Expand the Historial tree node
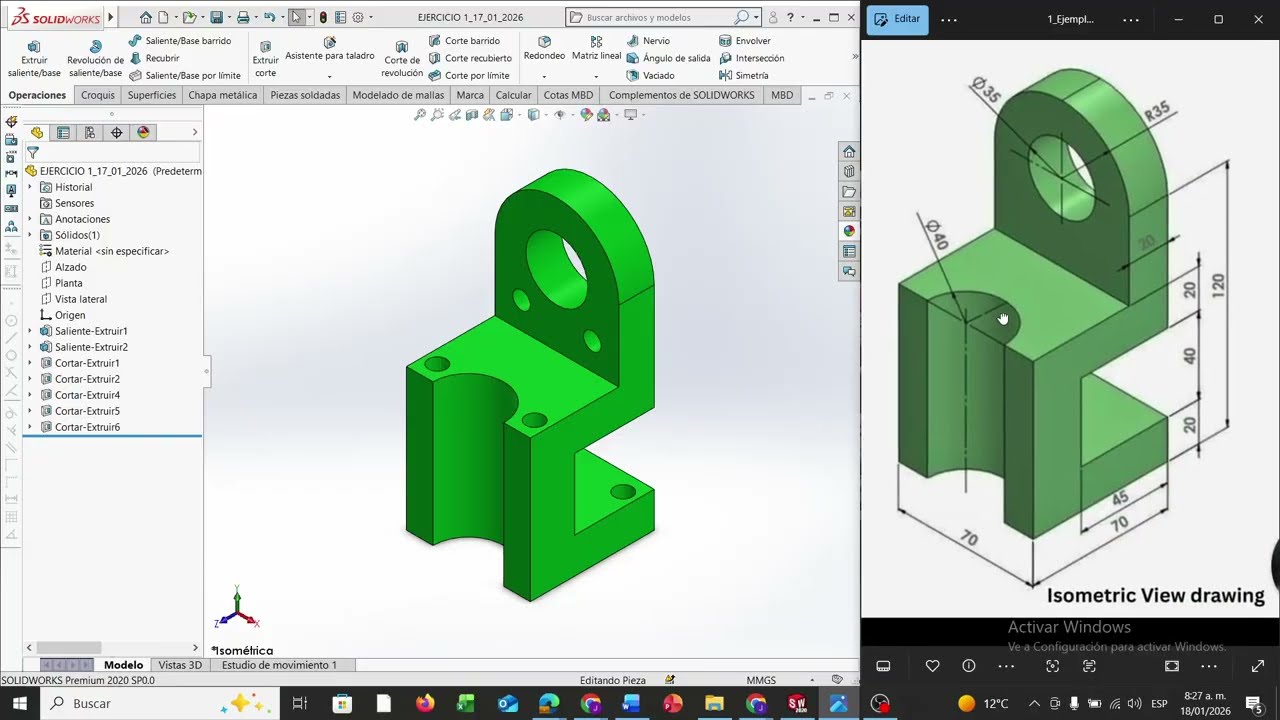Image resolution: width=1280 pixels, height=720 pixels. pyautogui.click(x=29, y=187)
